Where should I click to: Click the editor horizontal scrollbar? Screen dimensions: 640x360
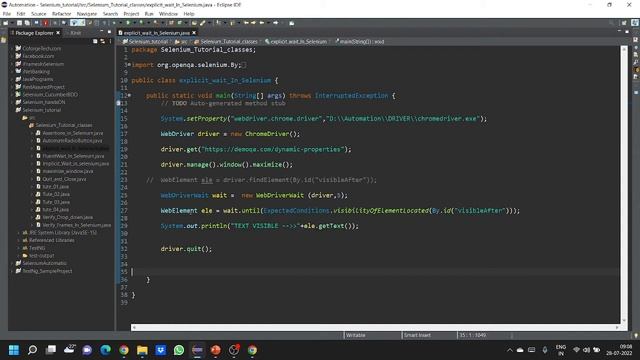(375, 327)
